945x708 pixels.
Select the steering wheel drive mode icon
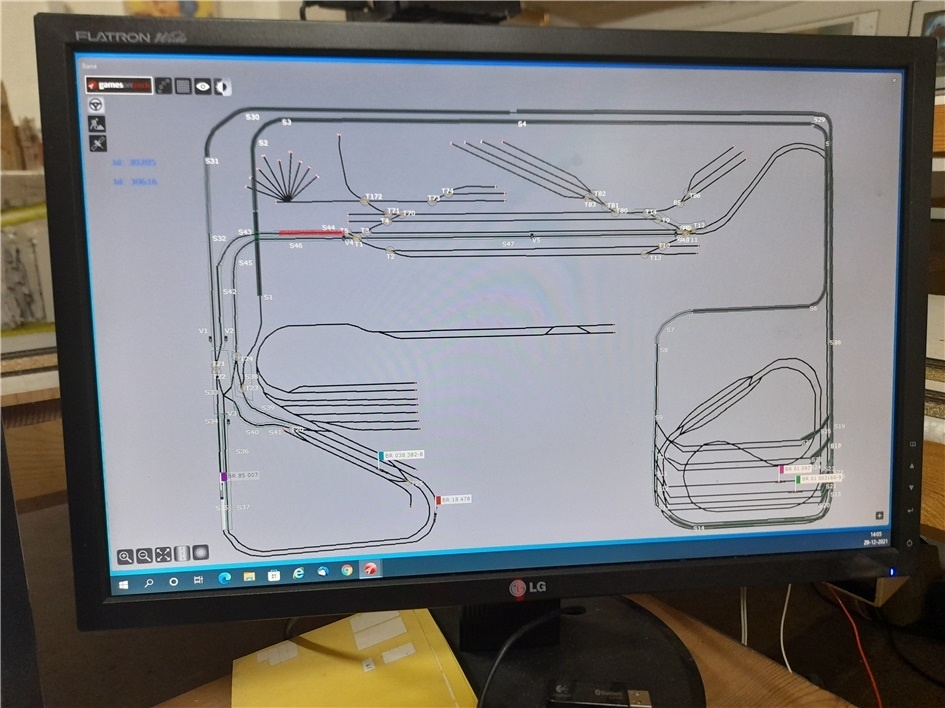click(97, 105)
